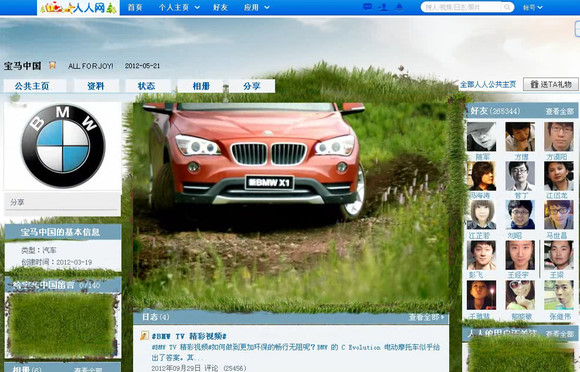Viewport: 580px width, 372px height.
Task: Click the search input field in header
Action: coord(462,7)
